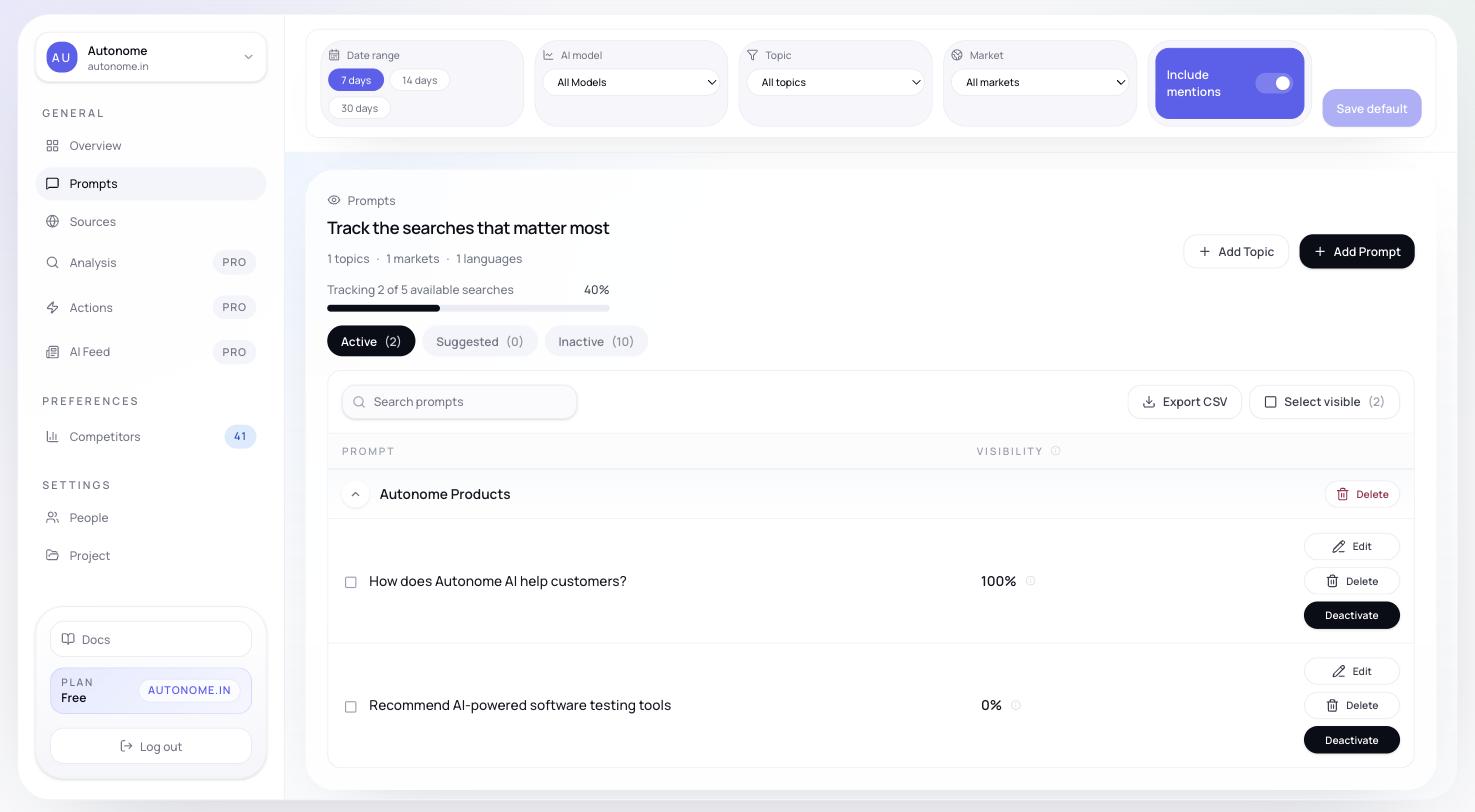Click the 41 competitors count badge
The image size is (1475, 812).
(x=240, y=437)
